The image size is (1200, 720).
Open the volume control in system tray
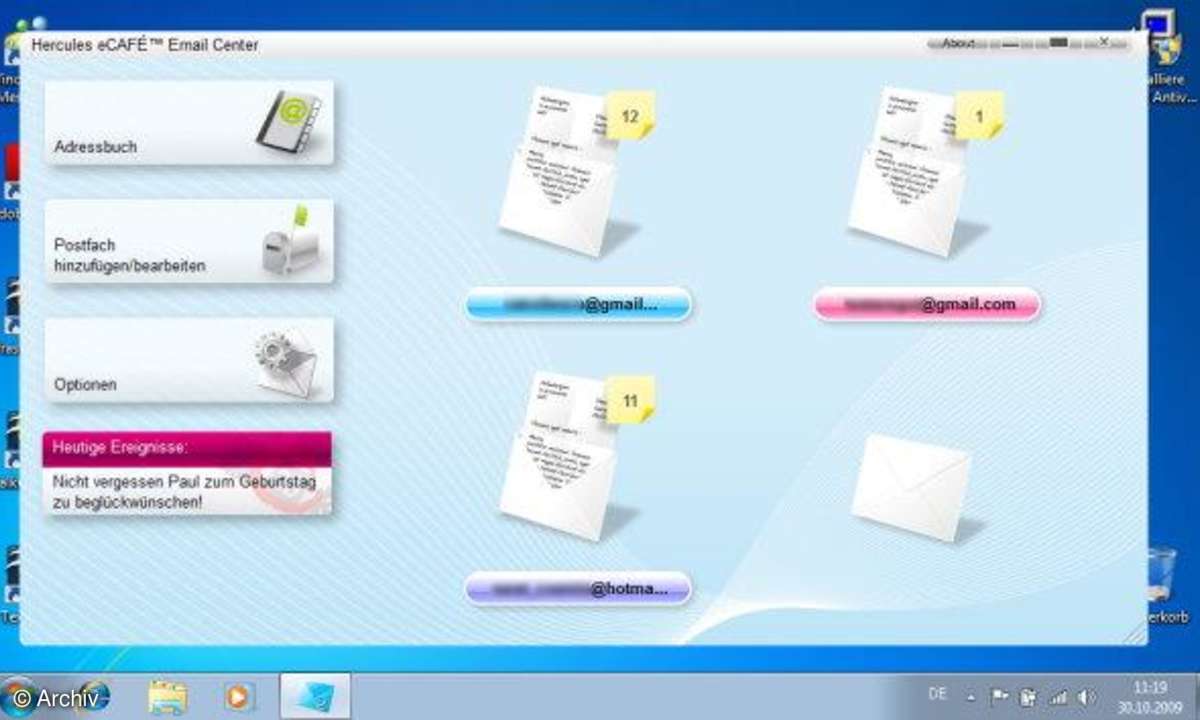tap(1087, 697)
